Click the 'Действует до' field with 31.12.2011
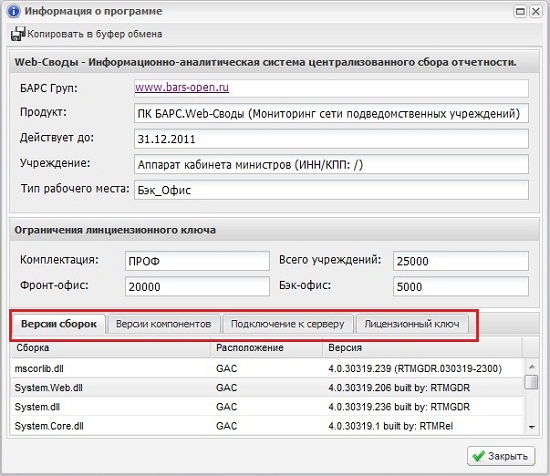 pyautogui.click(x=331, y=139)
